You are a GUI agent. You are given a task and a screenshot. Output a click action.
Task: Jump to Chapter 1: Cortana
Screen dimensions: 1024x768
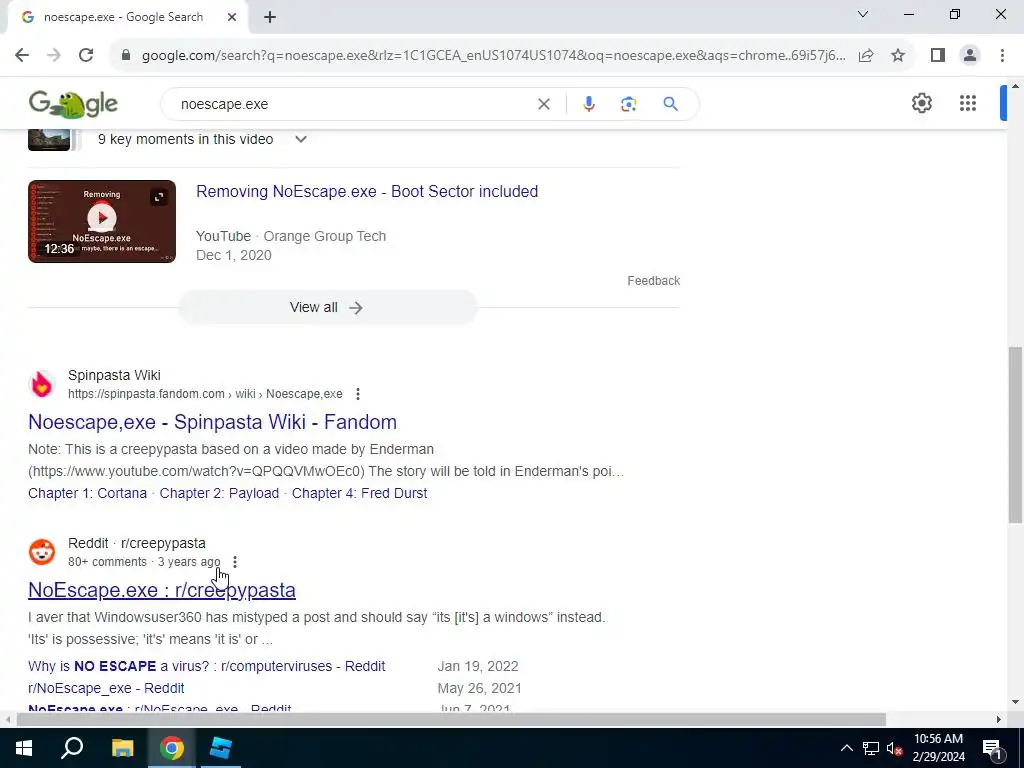tap(88, 493)
